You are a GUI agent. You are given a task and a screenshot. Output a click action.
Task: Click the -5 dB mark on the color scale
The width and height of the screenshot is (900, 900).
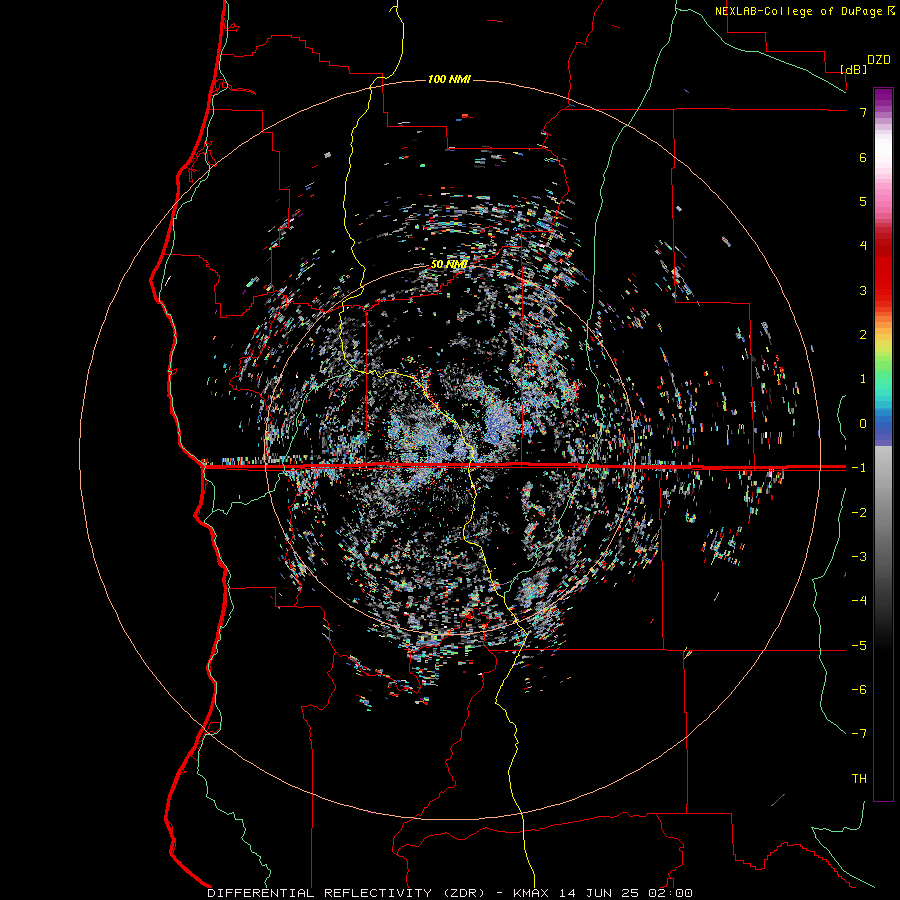pos(859,646)
